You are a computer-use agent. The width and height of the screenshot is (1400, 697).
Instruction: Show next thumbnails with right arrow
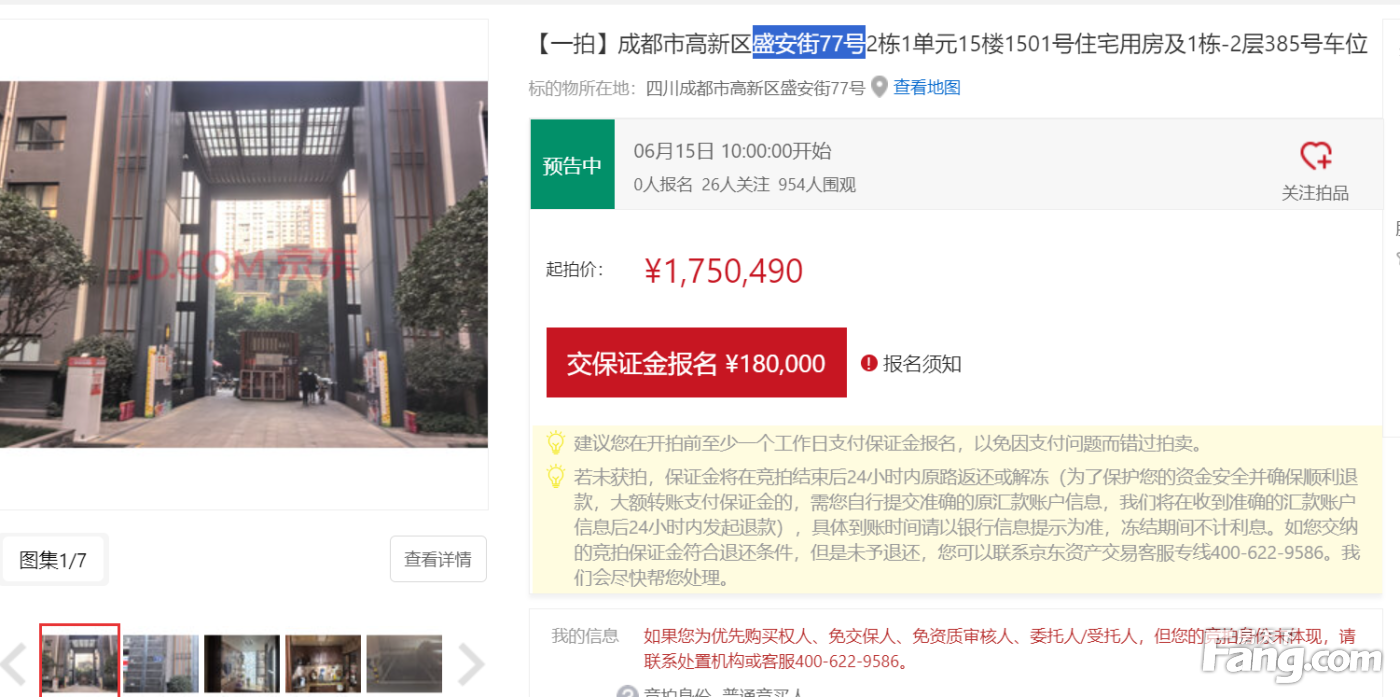(471, 663)
